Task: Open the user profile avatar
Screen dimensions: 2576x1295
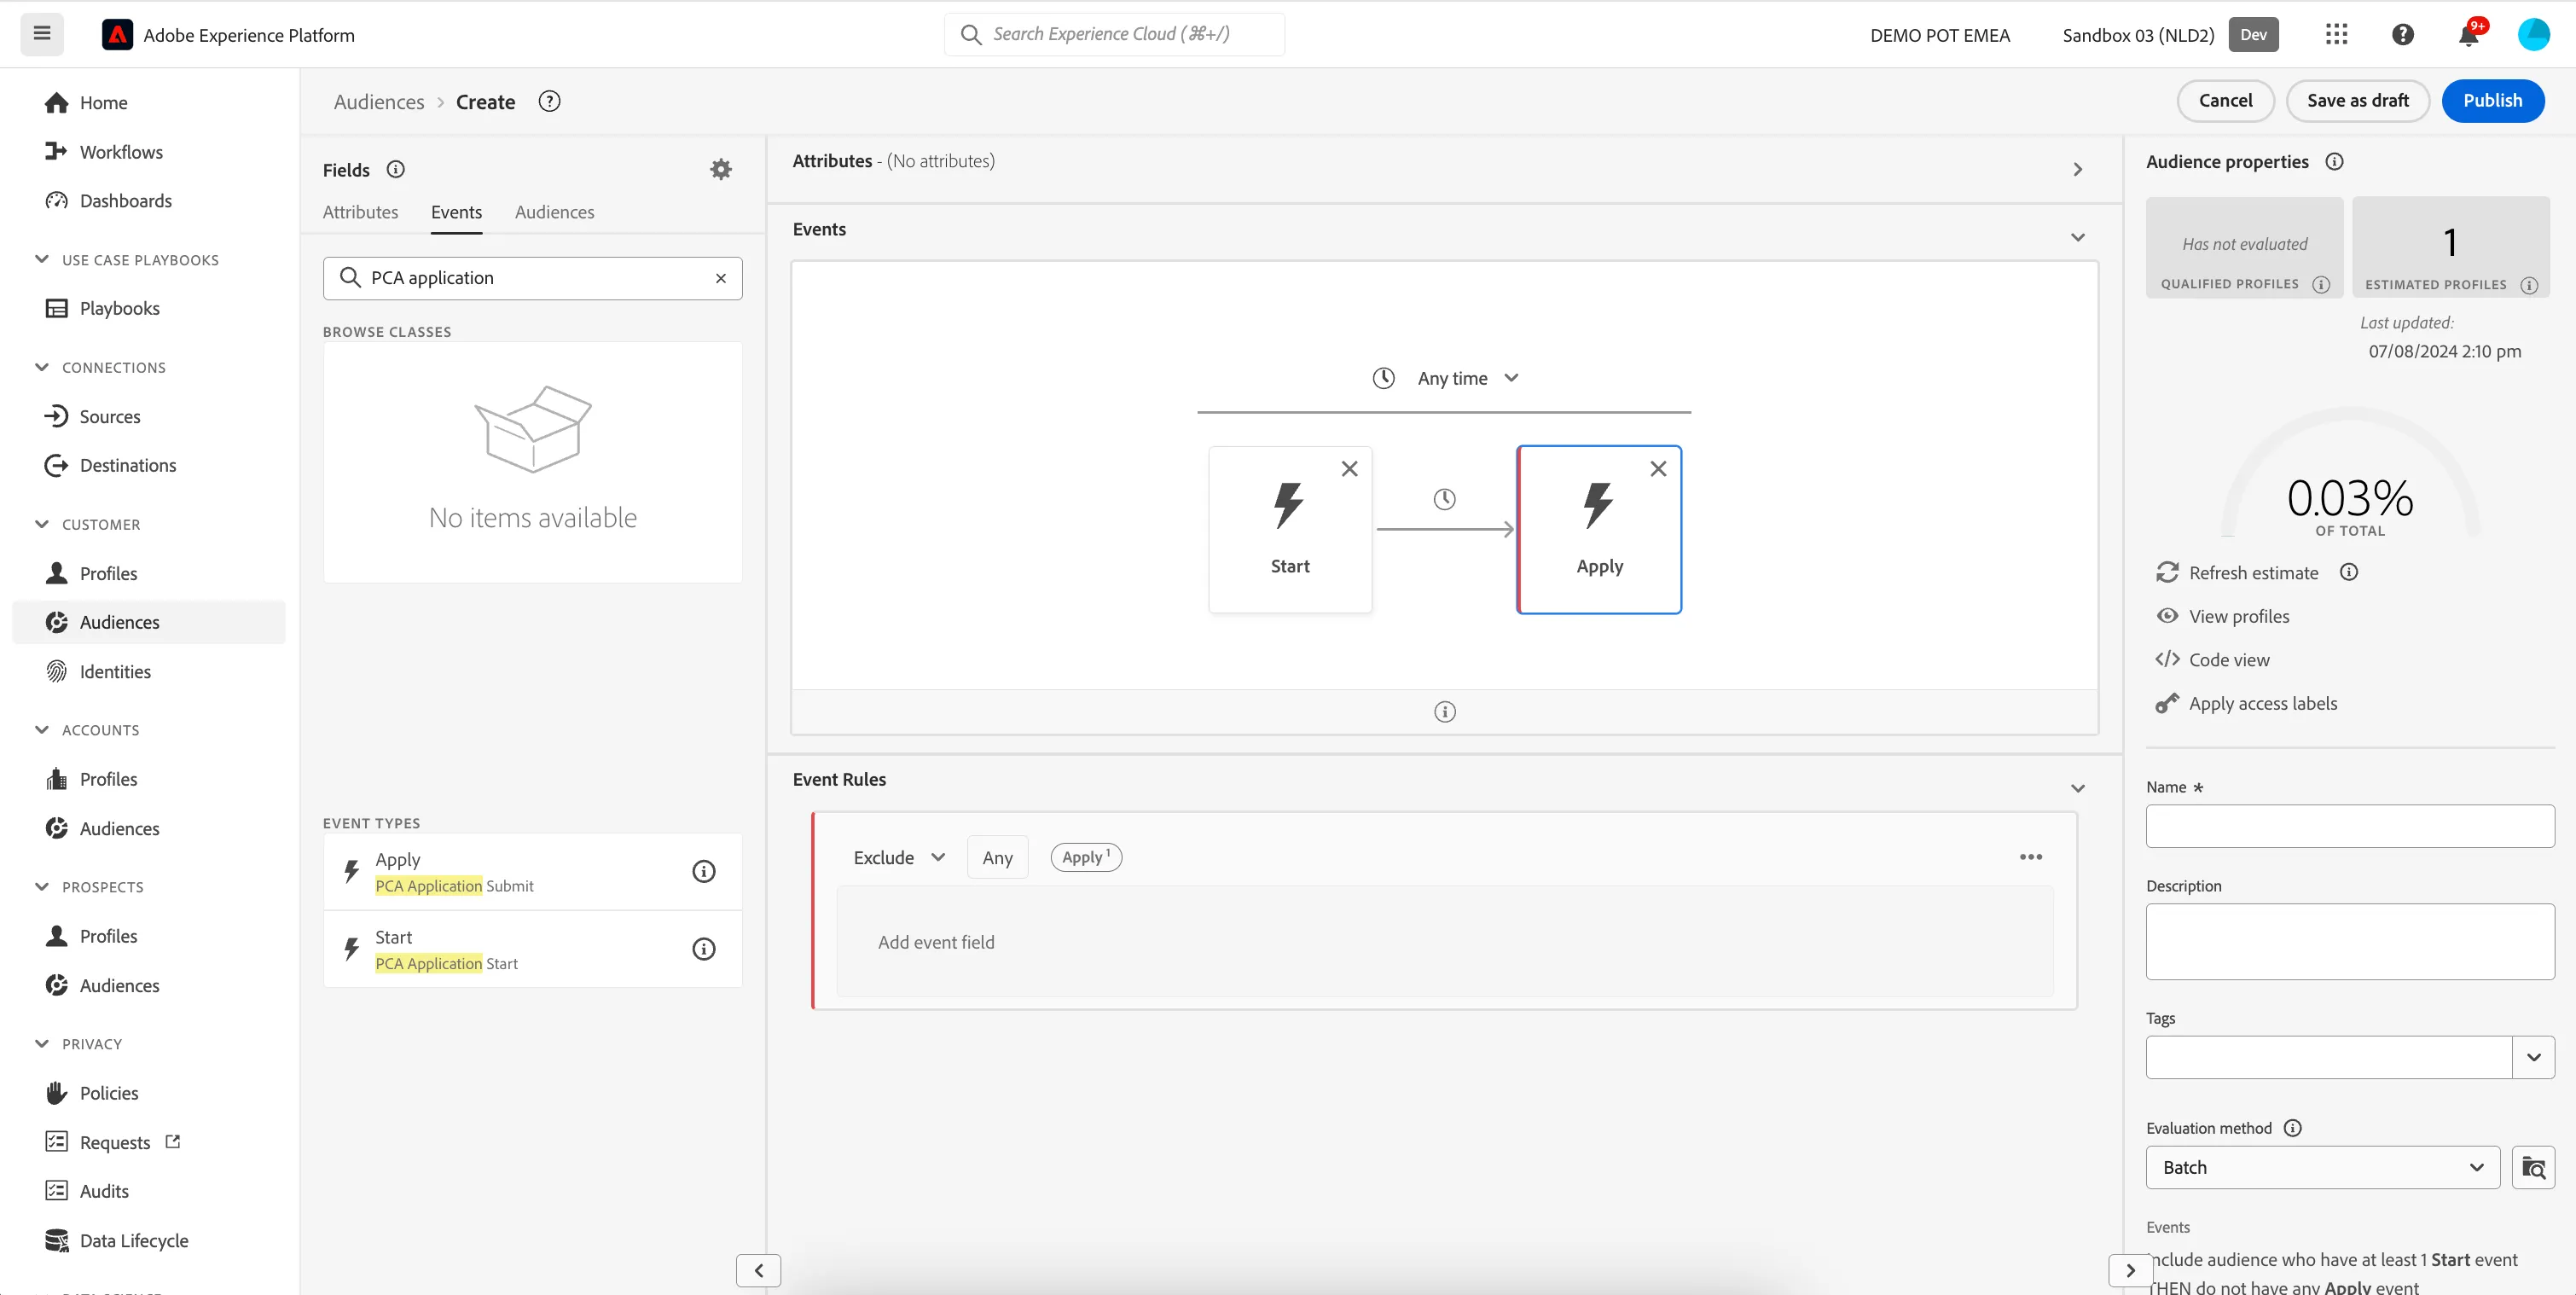Action: tap(2533, 35)
